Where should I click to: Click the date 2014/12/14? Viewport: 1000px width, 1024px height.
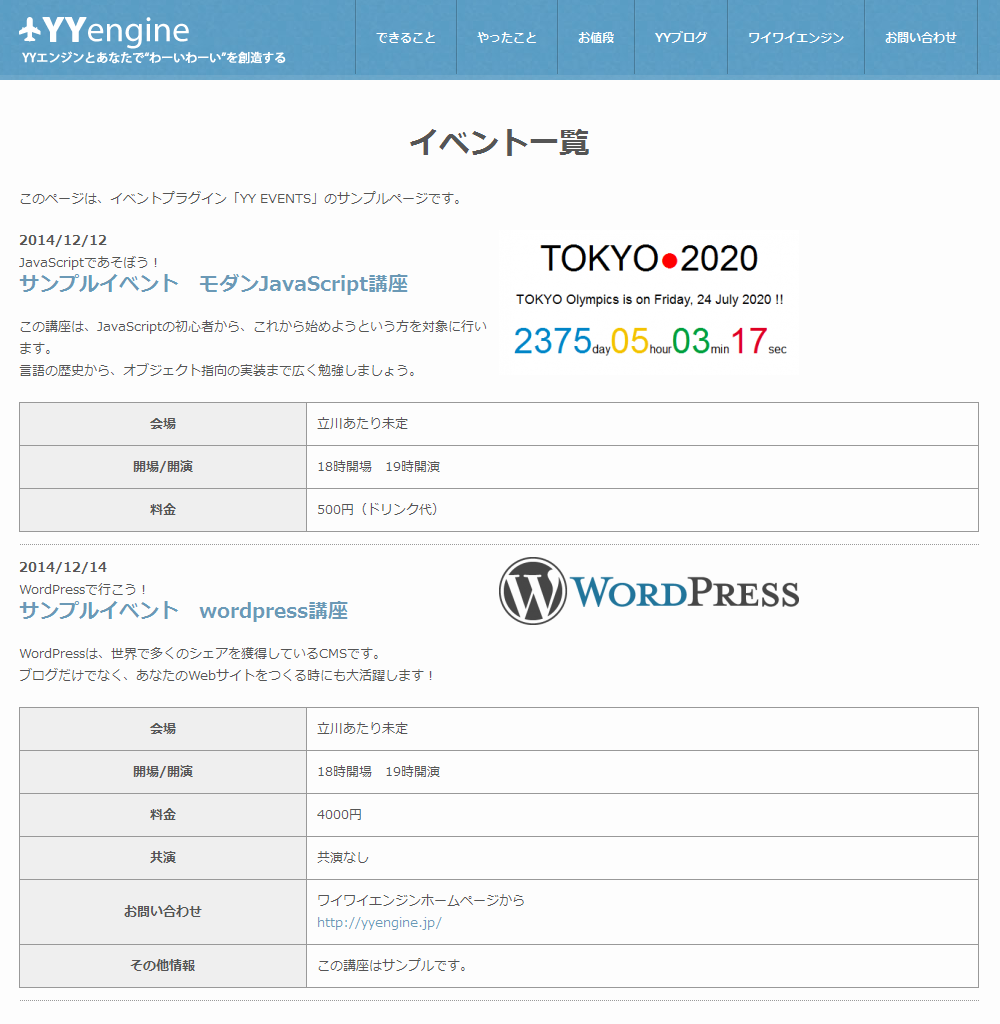[x=63, y=568]
